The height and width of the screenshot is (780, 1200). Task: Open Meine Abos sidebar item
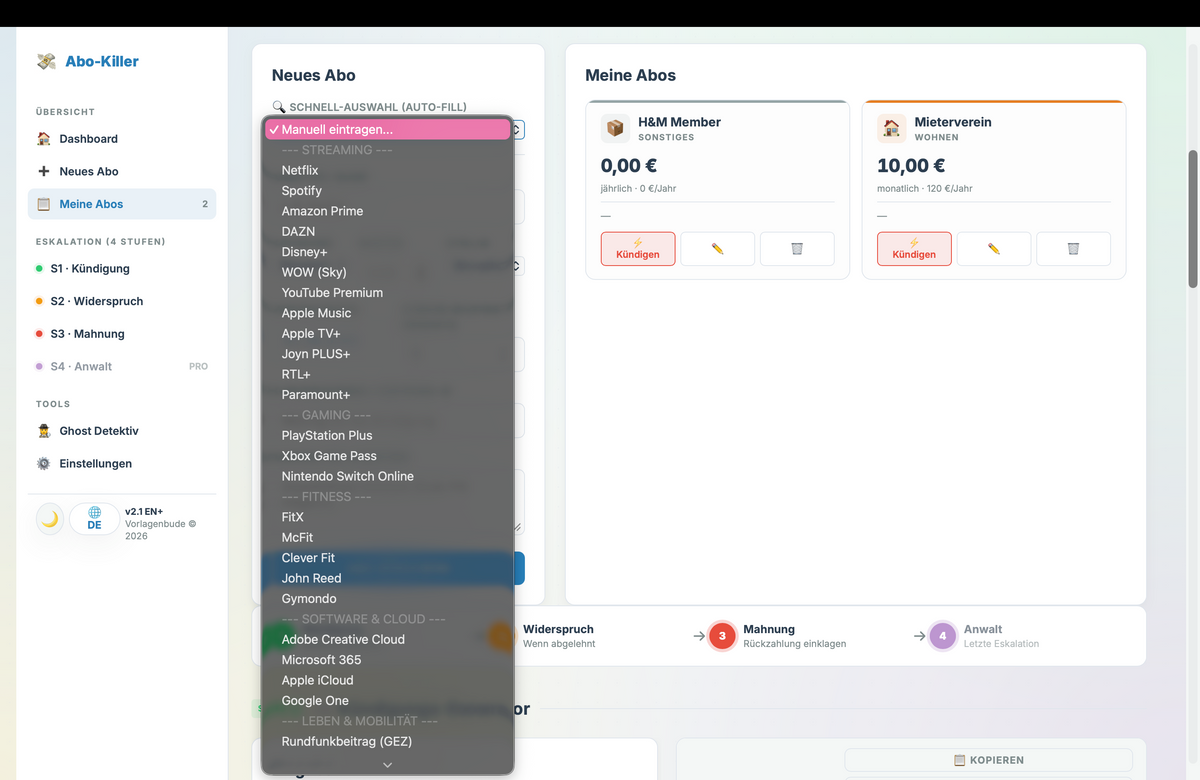coord(122,204)
